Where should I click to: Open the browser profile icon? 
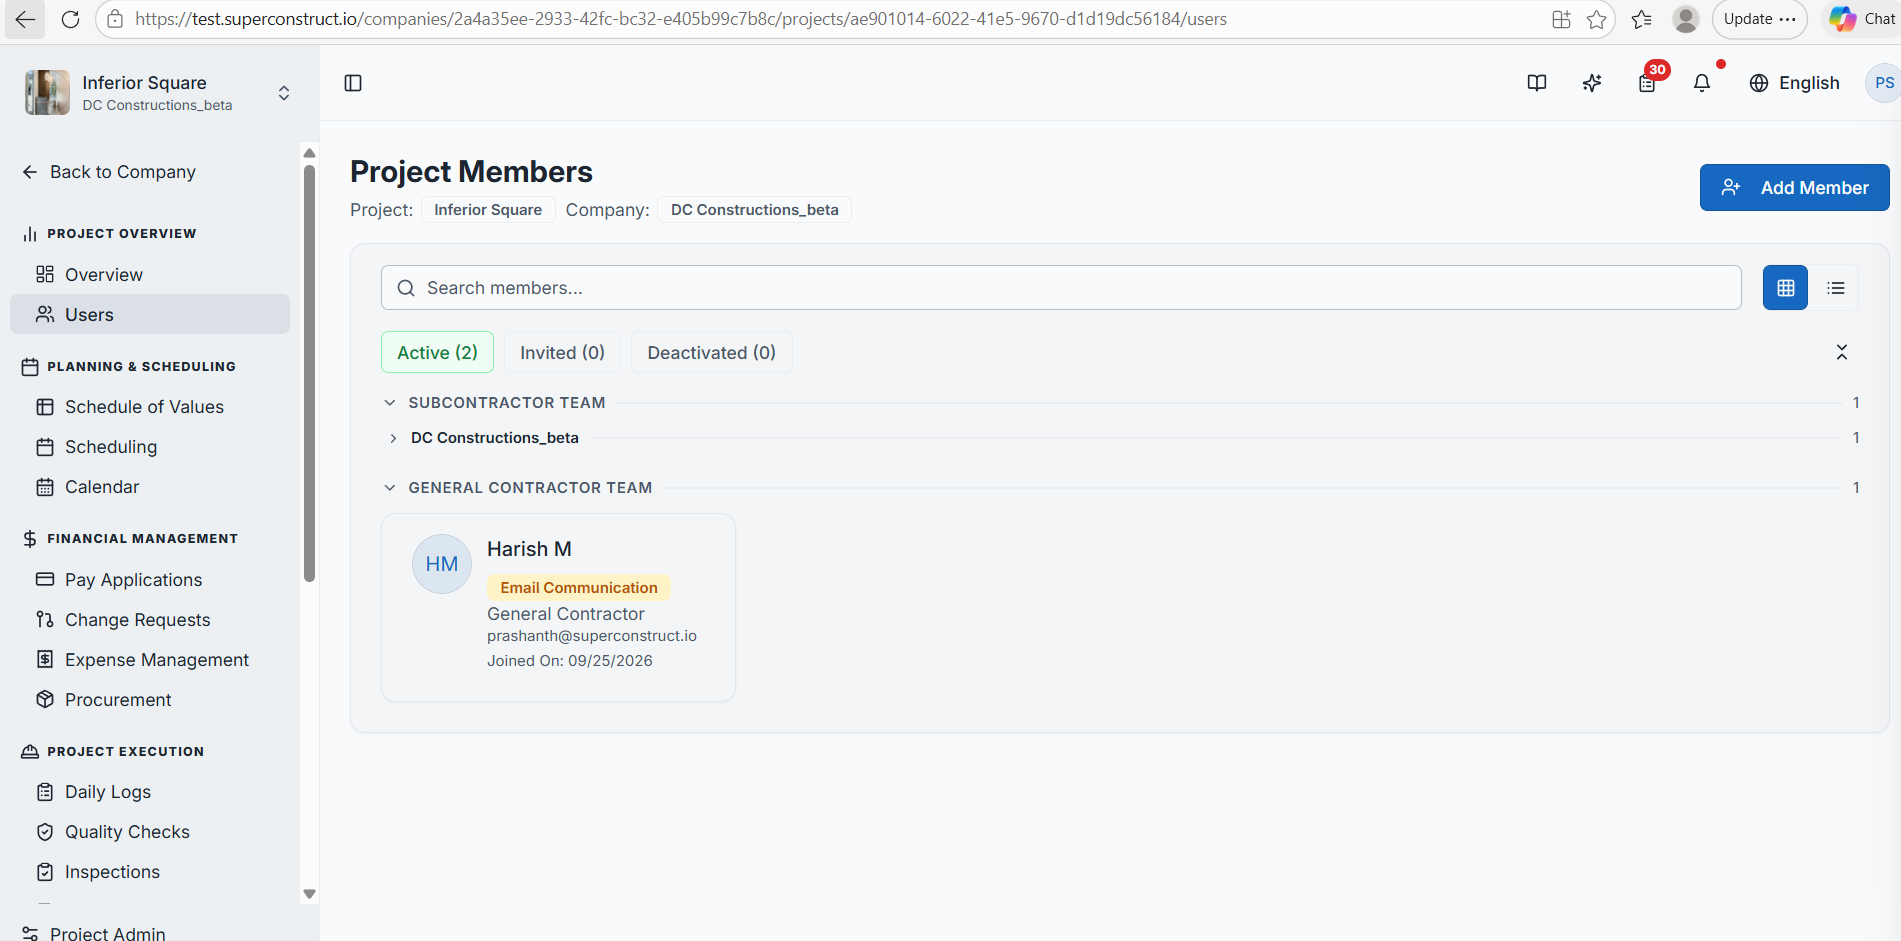(1686, 19)
